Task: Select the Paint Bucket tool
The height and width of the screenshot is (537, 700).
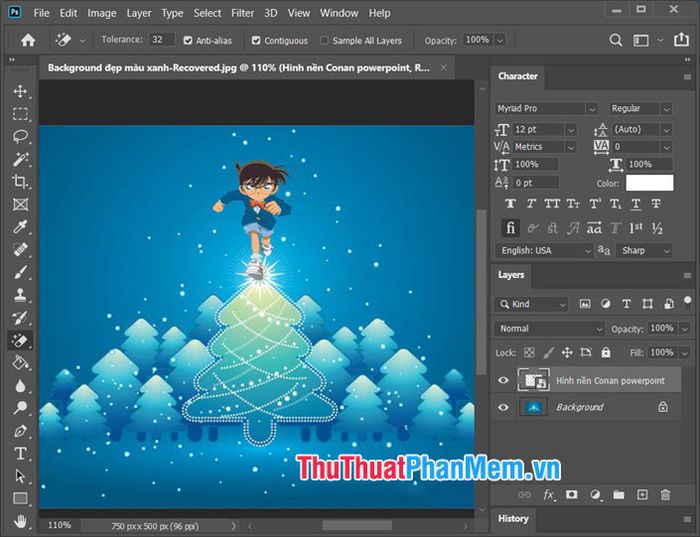Action: (20, 363)
